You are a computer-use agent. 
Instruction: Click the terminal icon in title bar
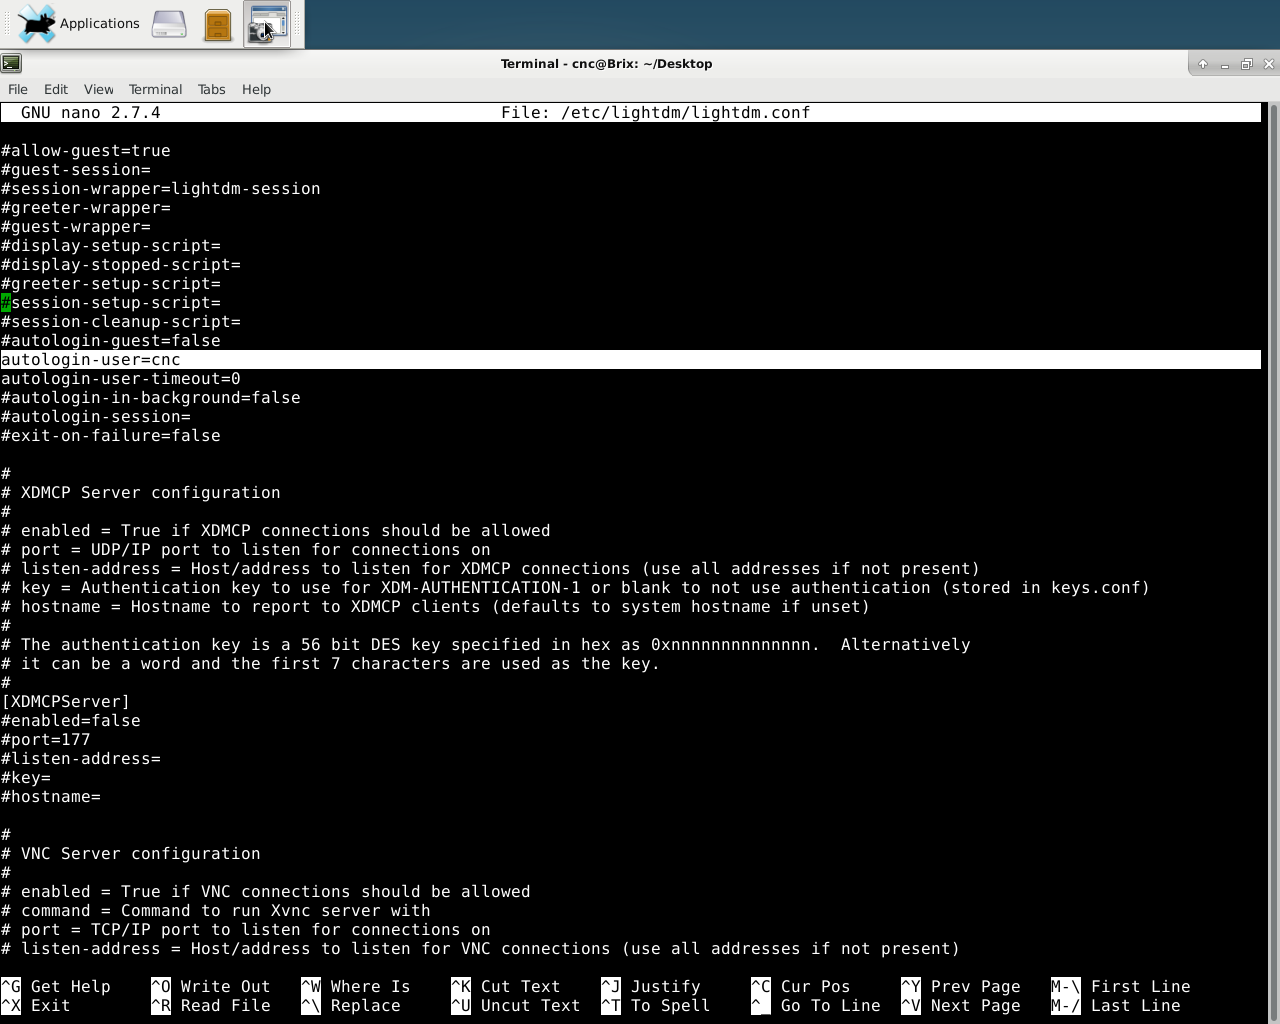click(11, 63)
